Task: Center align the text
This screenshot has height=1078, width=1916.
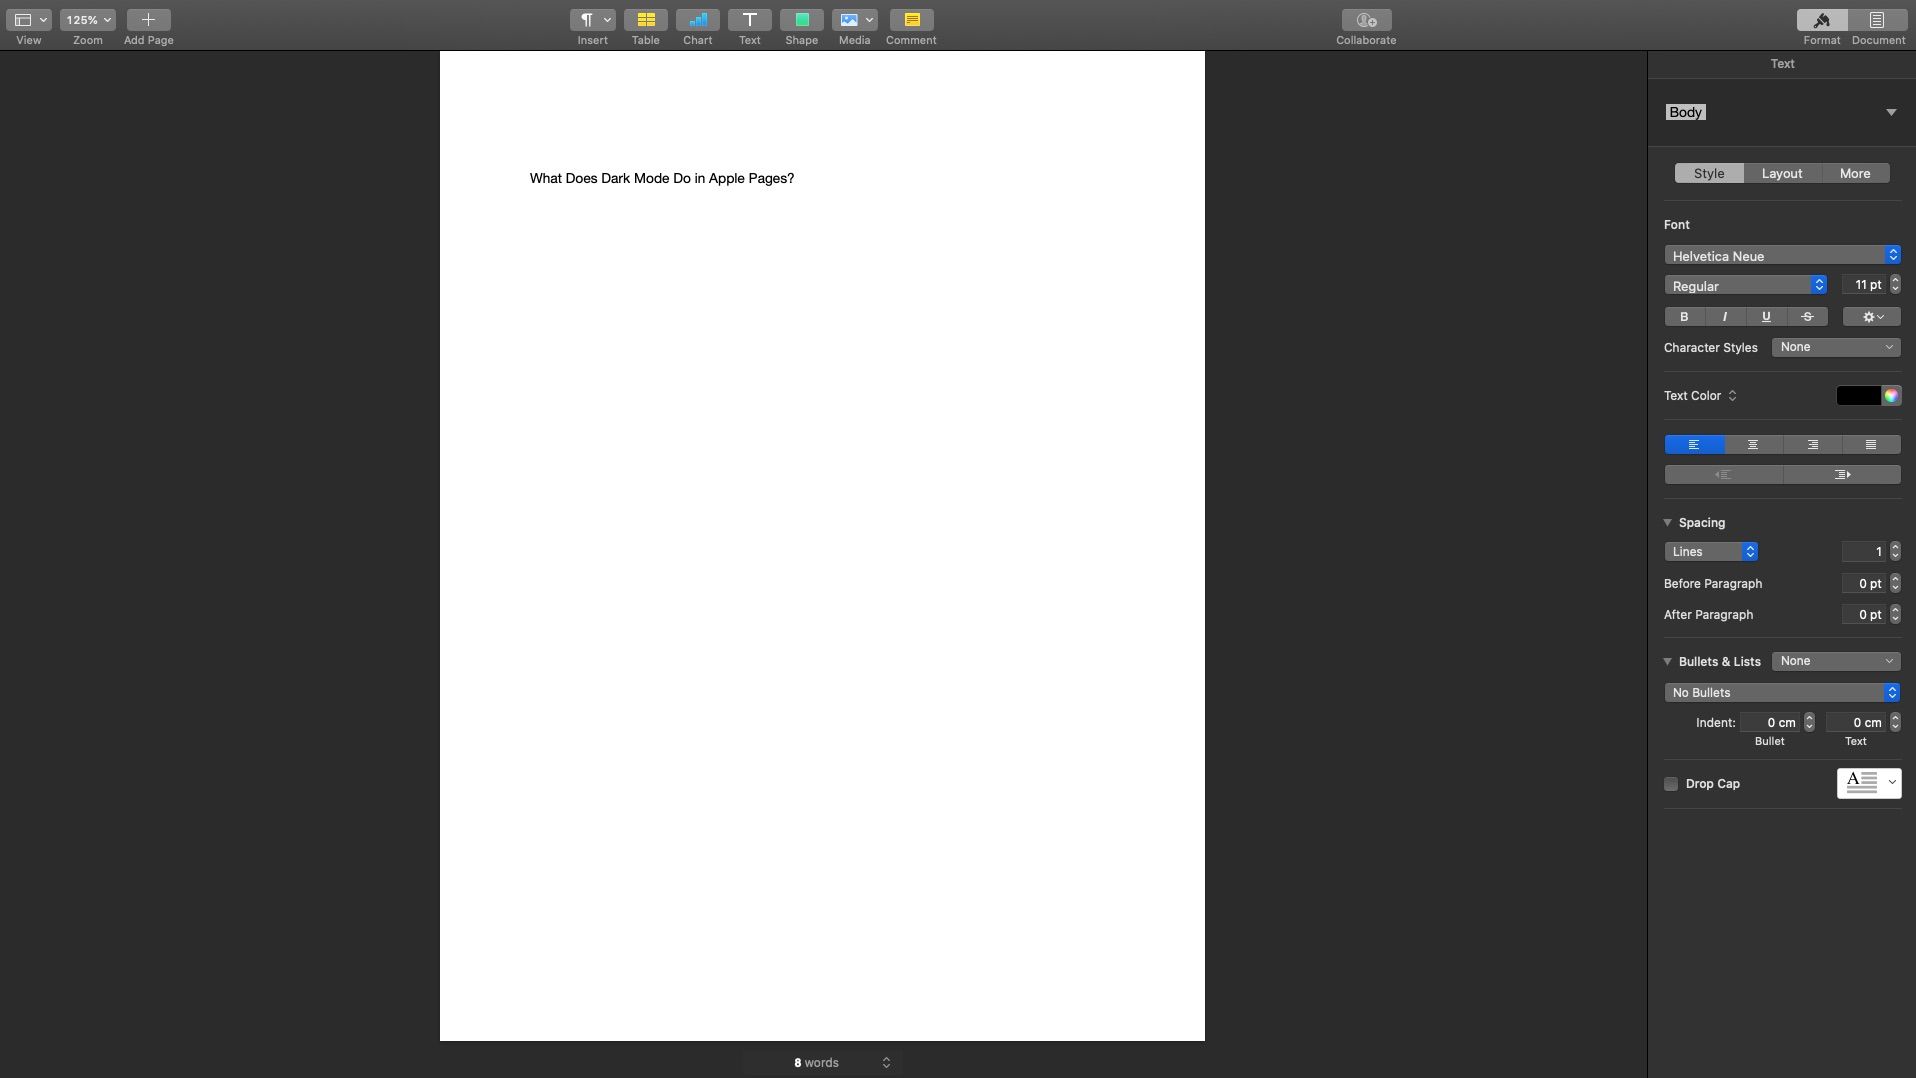Action: pyautogui.click(x=1753, y=445)
